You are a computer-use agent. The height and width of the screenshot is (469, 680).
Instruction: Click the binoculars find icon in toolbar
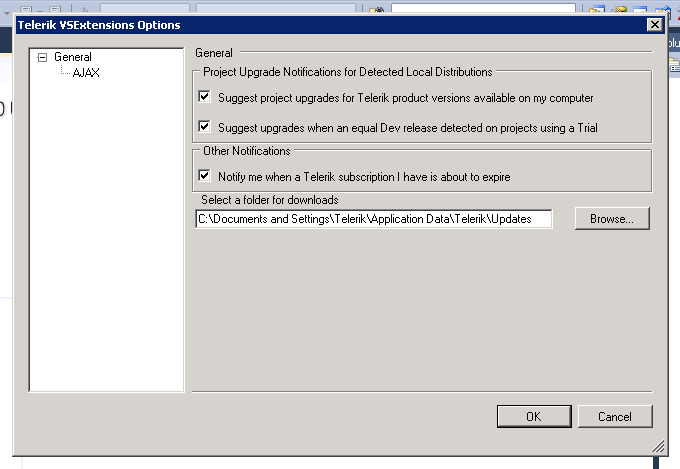coord(376,10)
